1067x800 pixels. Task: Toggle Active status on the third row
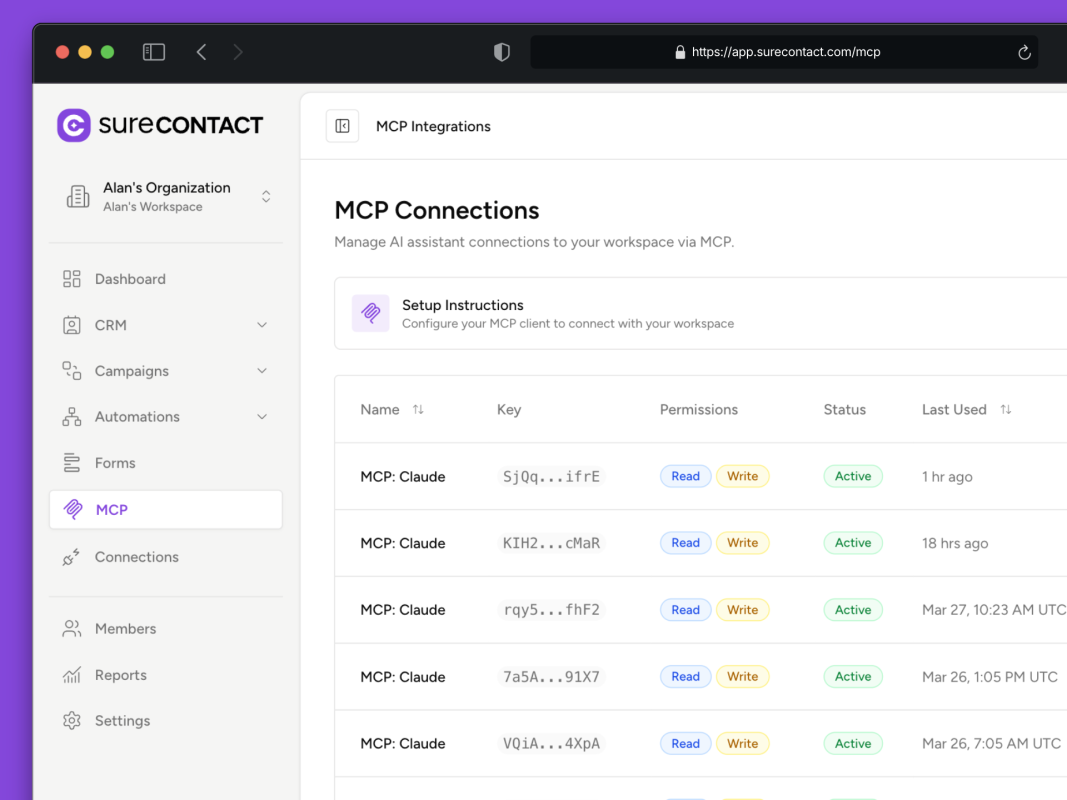pos(852,609)
